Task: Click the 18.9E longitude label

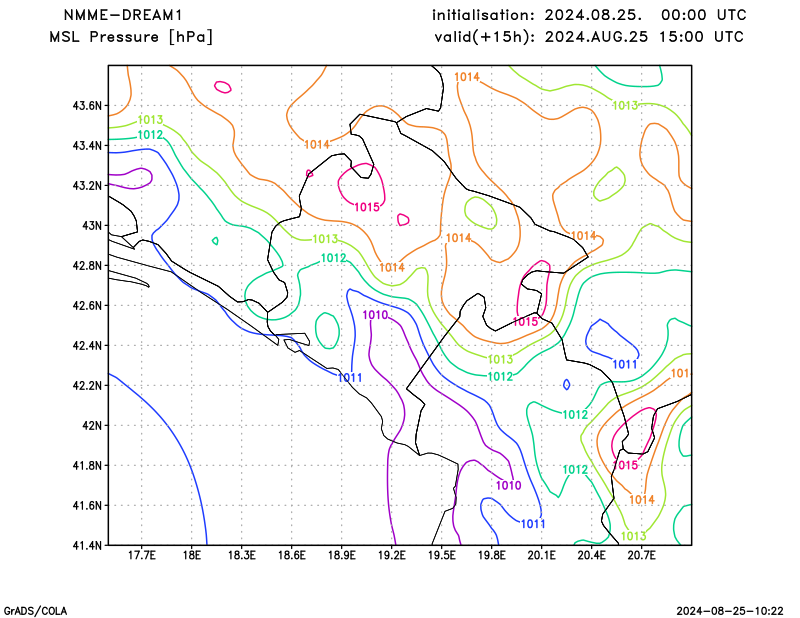Action: pyautogui.click(x=341, y=555)
